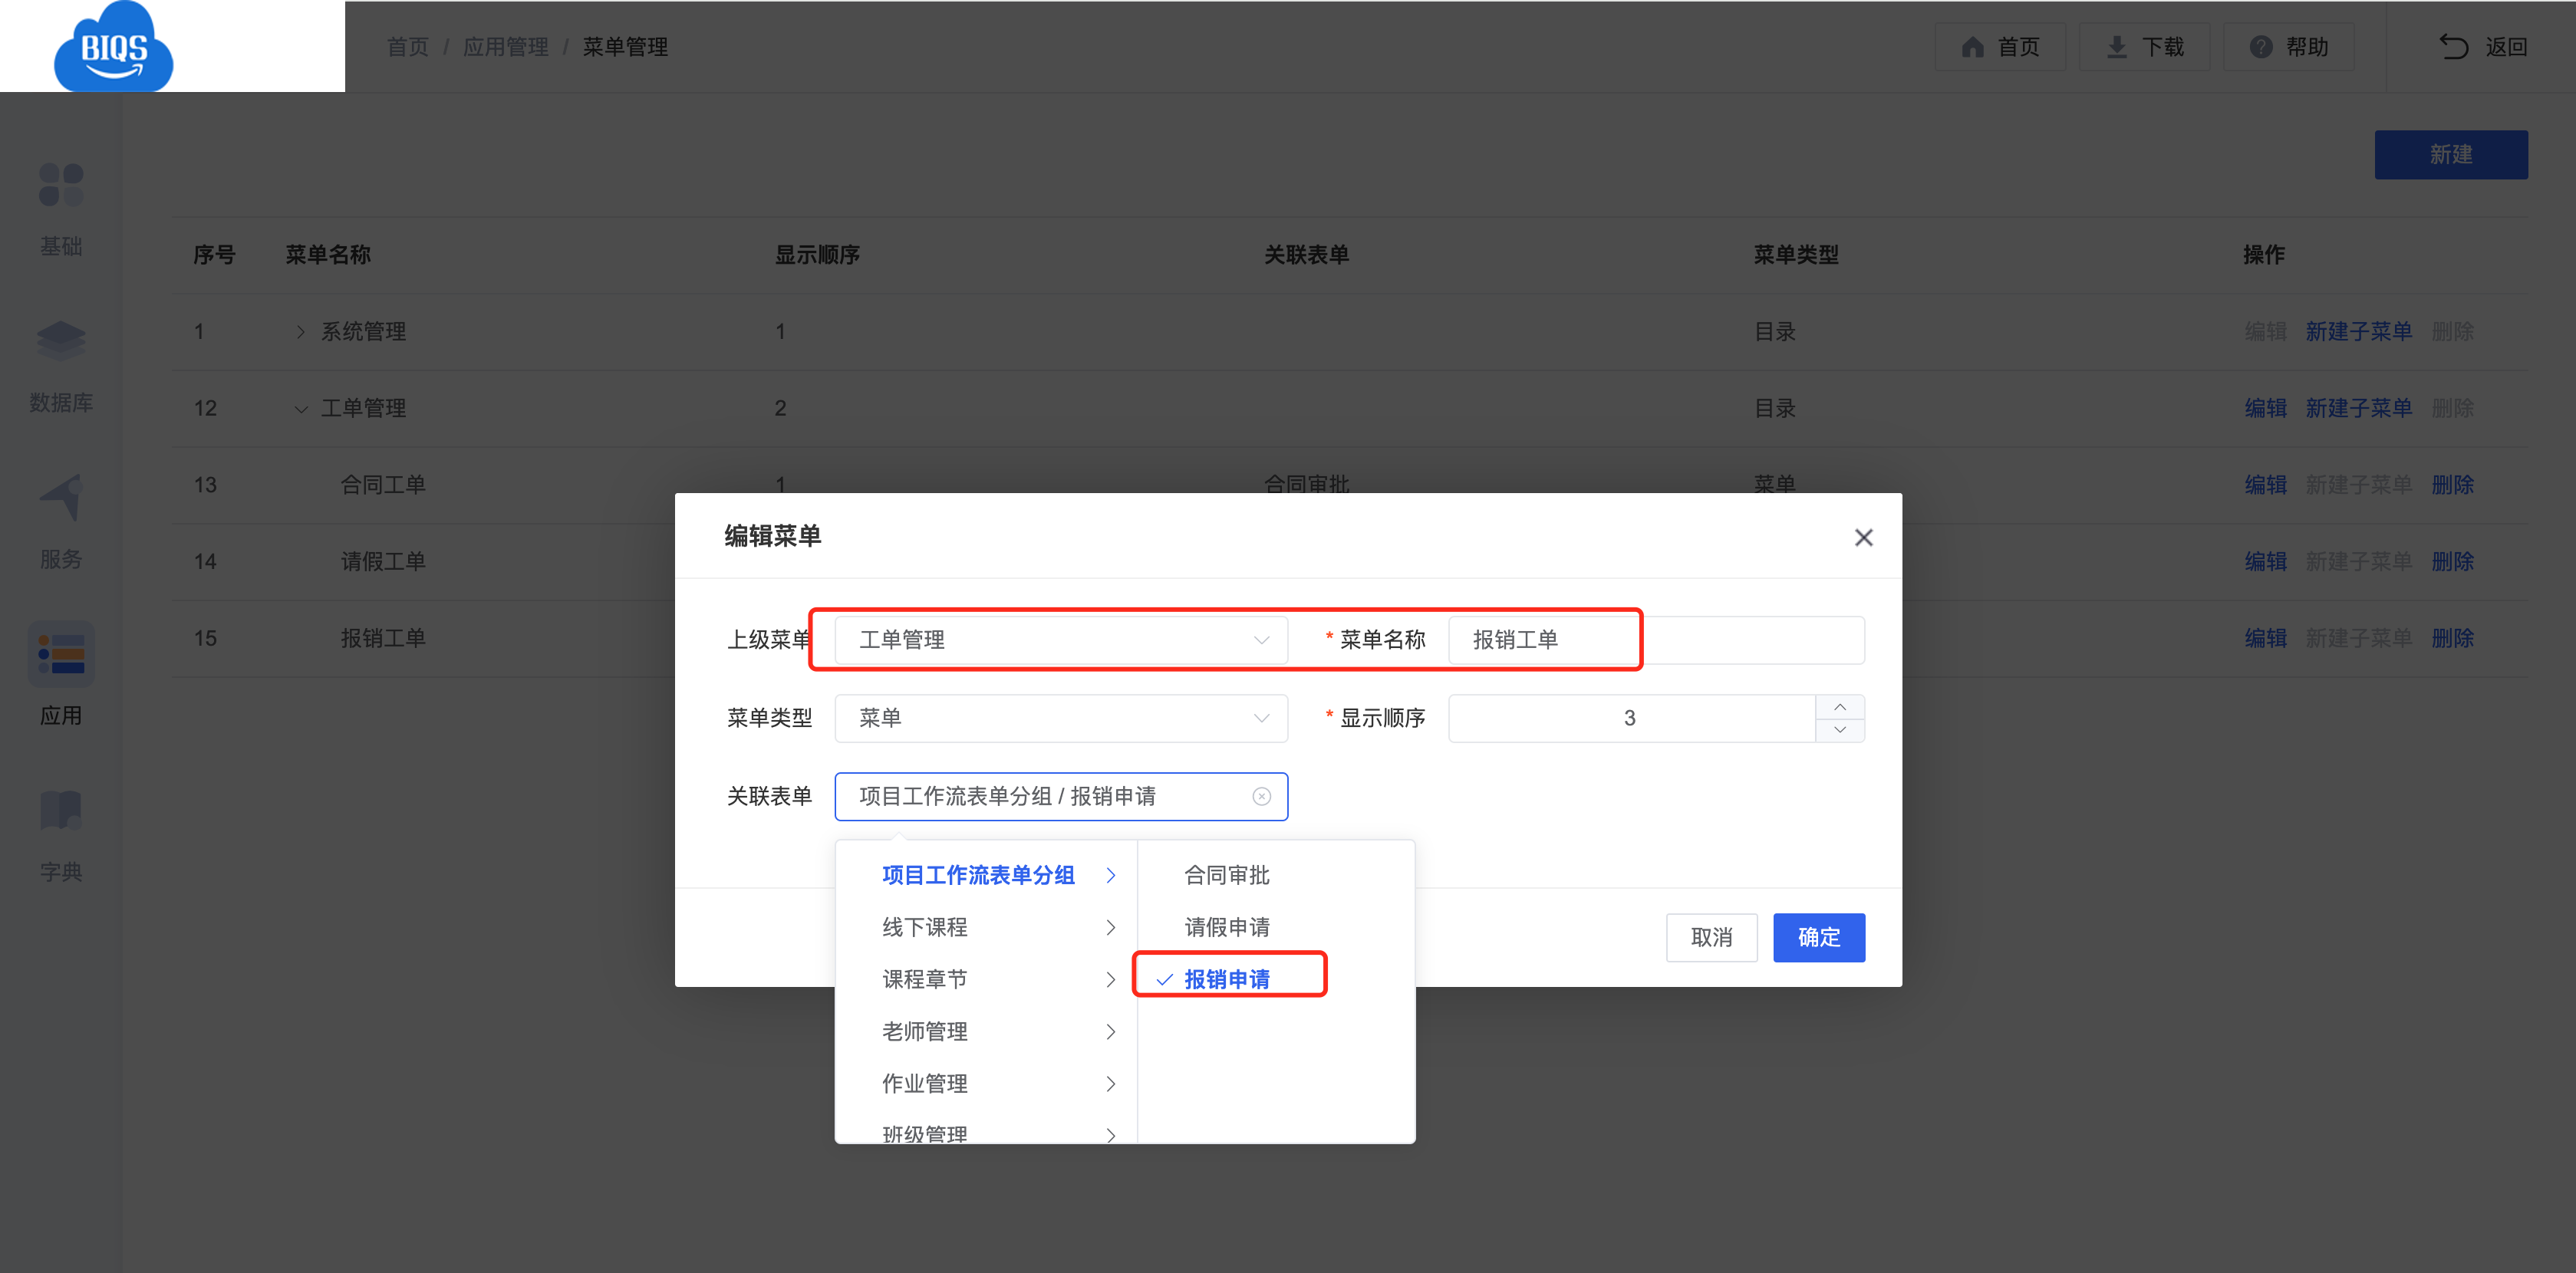Open the 字典 sidebar section
This screenshot has width=2576, height=1273.
(61, 835)
